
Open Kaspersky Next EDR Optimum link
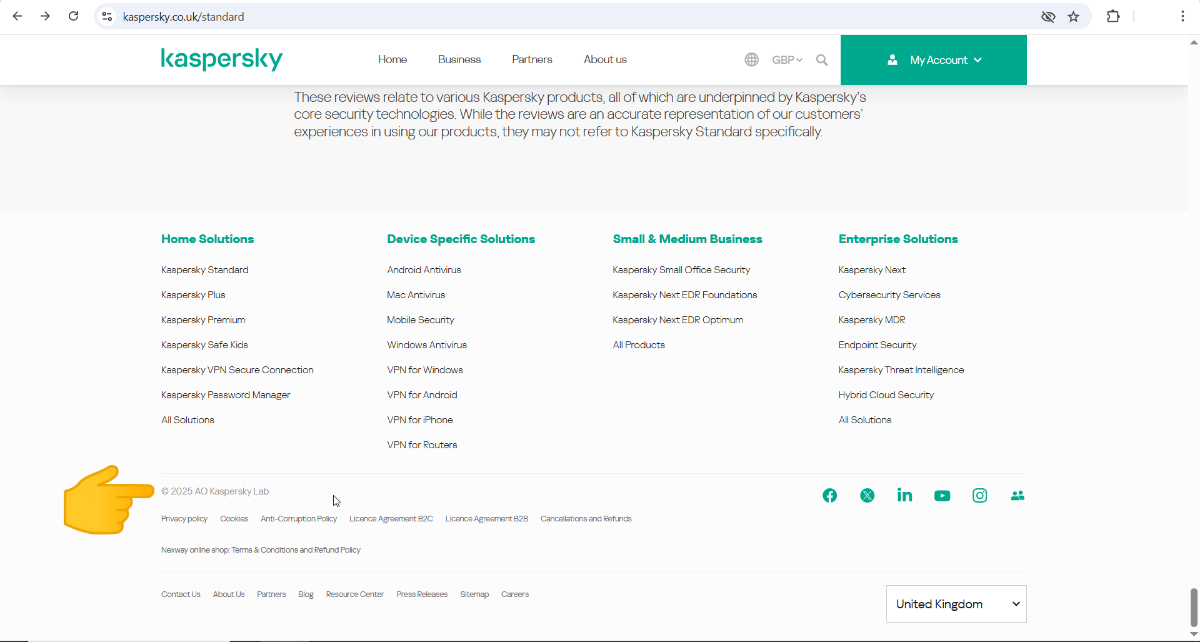678,320
